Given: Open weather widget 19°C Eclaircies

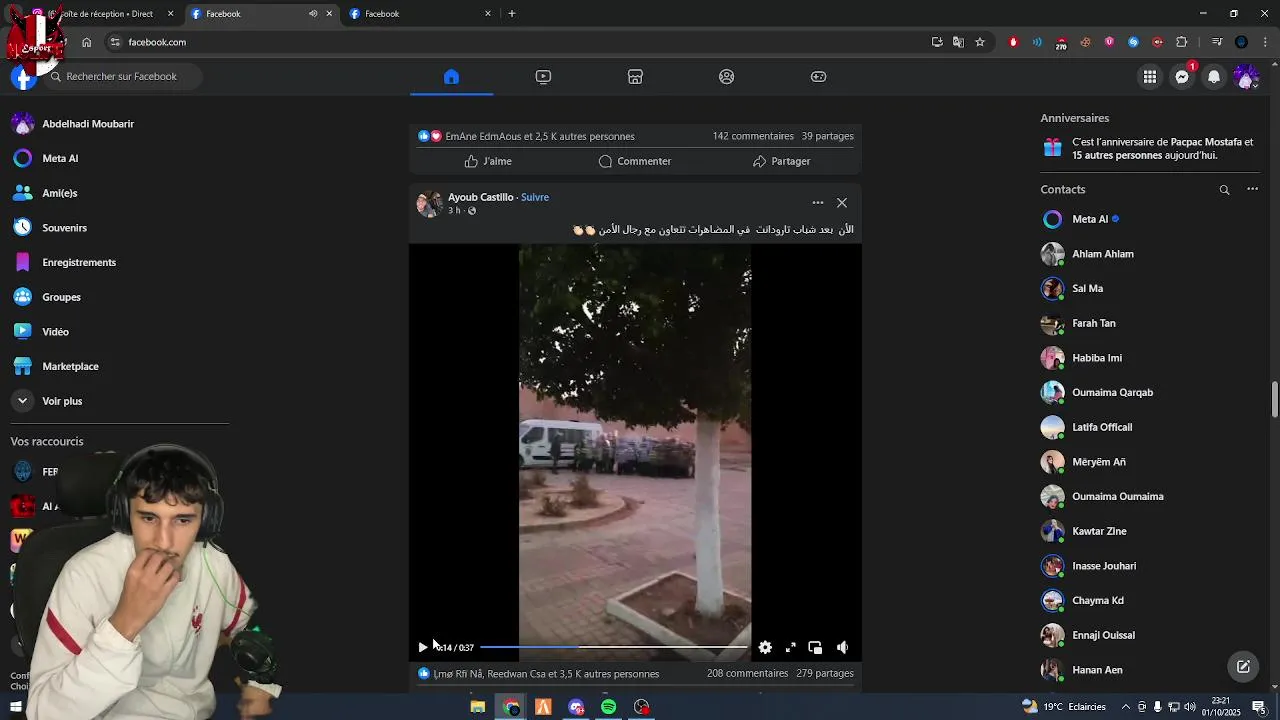Looking at the screenshot, I should (1065, 707).
